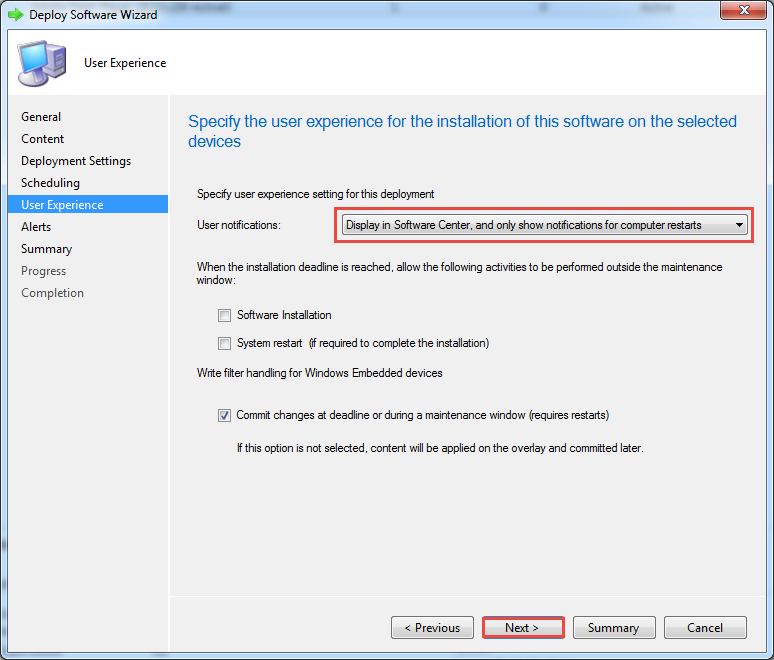This screenshot has height=660, width=774.
Task: Jump to the Alerts step
Action: point(36,227)
